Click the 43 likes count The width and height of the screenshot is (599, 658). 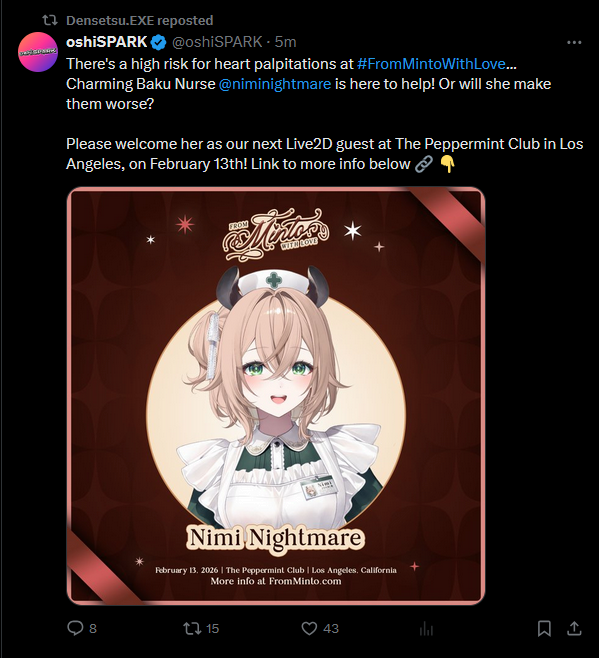point(331,628)
